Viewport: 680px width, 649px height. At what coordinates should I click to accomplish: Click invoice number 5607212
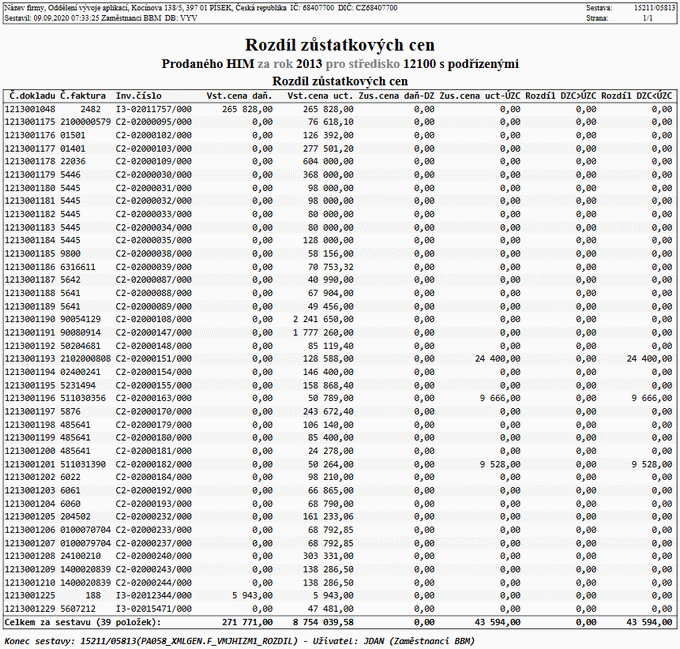[x=78, y=609]
